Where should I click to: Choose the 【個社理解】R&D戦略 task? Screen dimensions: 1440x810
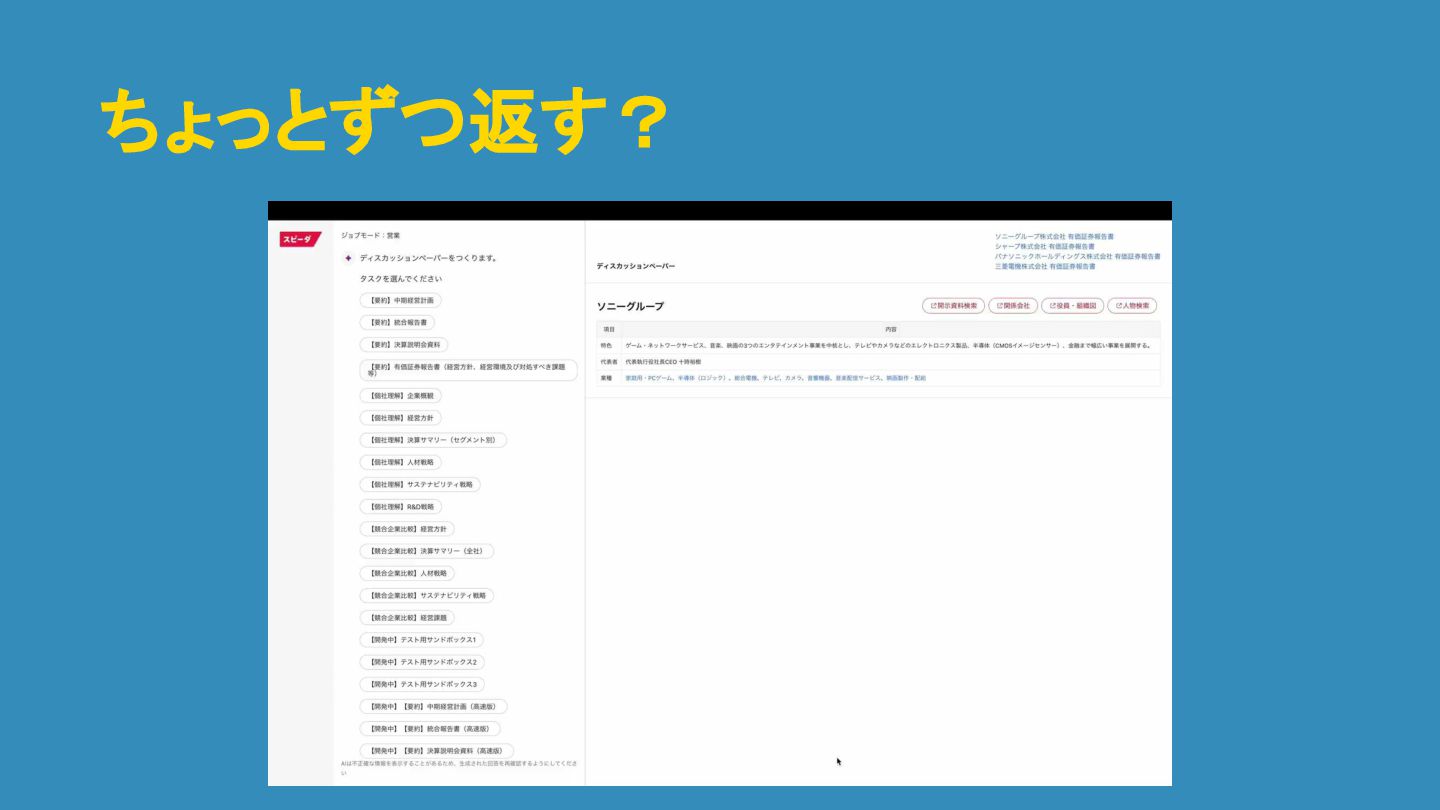[400, 507]
